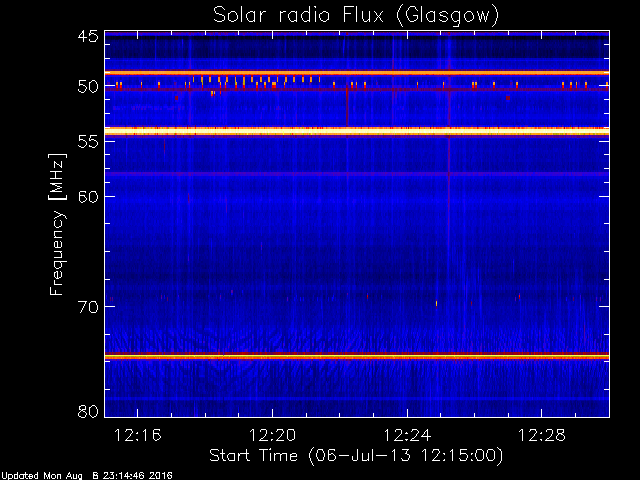Click the 12:28 time tick label
The image size is (640, 480).
[542, 435]
